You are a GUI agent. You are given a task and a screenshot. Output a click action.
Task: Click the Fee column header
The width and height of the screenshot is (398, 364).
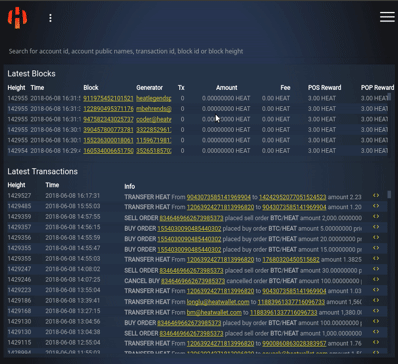[285, 88]
